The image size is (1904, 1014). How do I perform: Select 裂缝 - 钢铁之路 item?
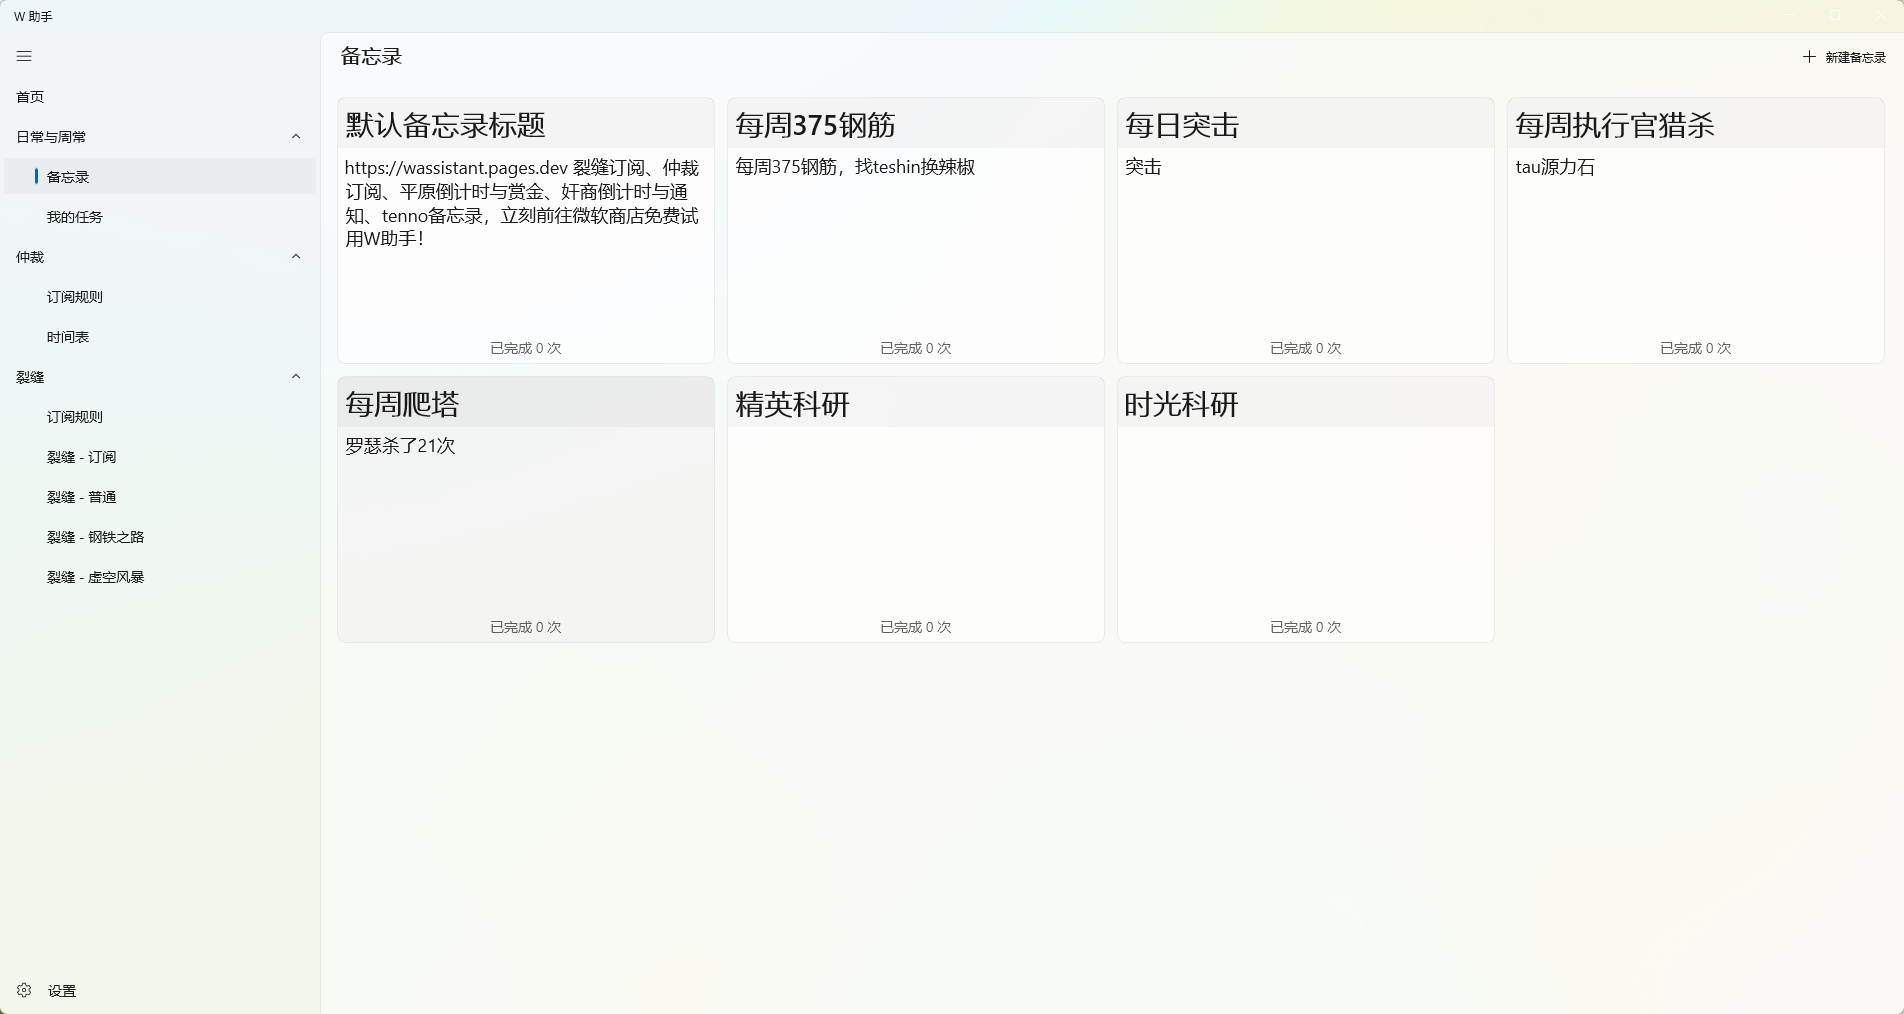pos(96,537)
